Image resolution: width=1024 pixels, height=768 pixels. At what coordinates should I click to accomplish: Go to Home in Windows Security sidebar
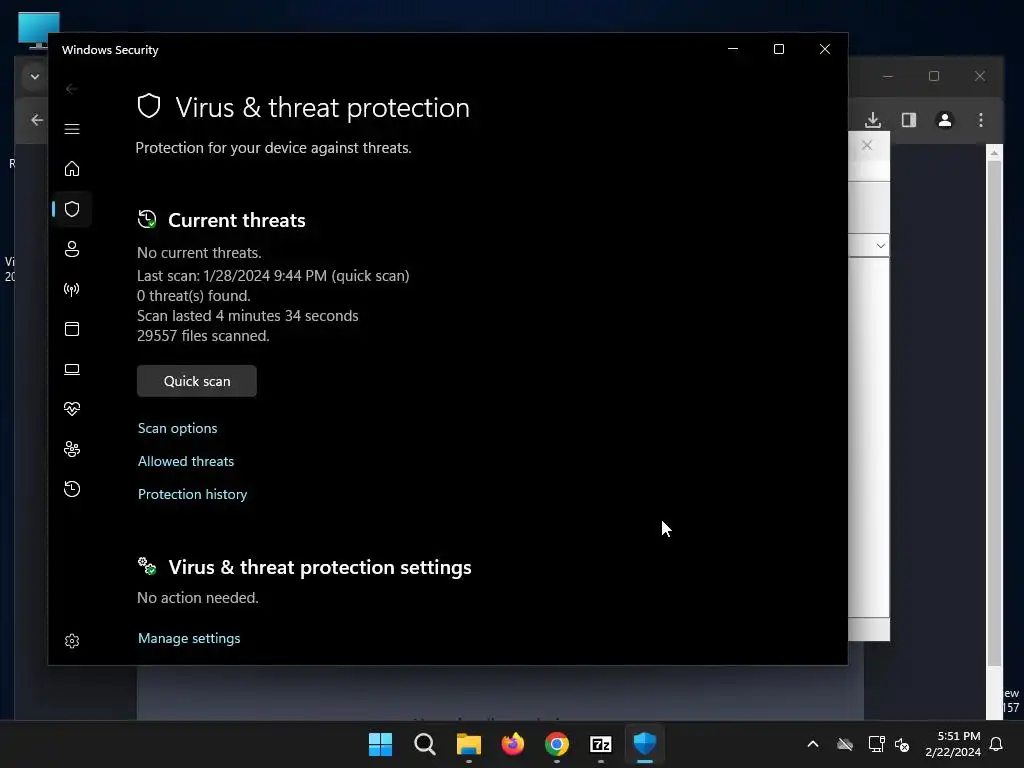coord(72,168)
